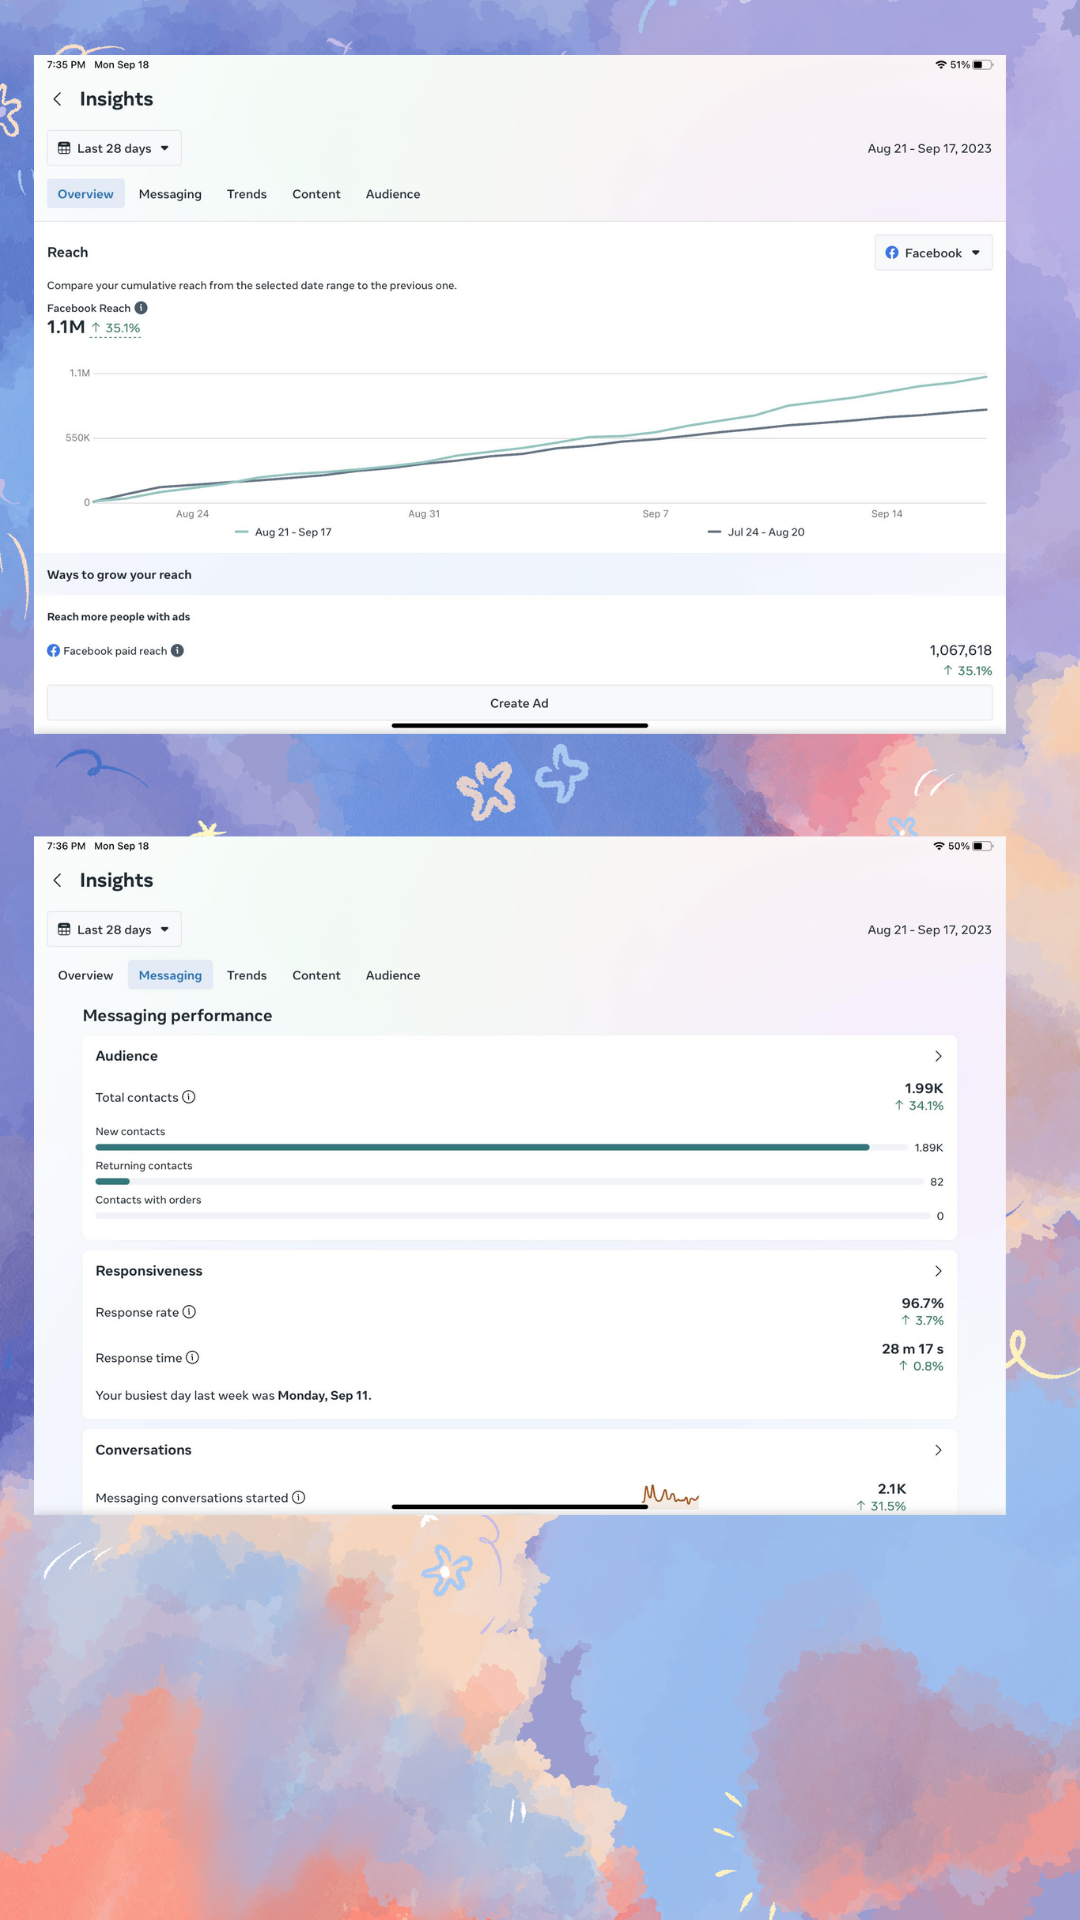Go back from bottom Insights screen
The width and height of the screenshot is (1080, 1920).
click(57, 880)
